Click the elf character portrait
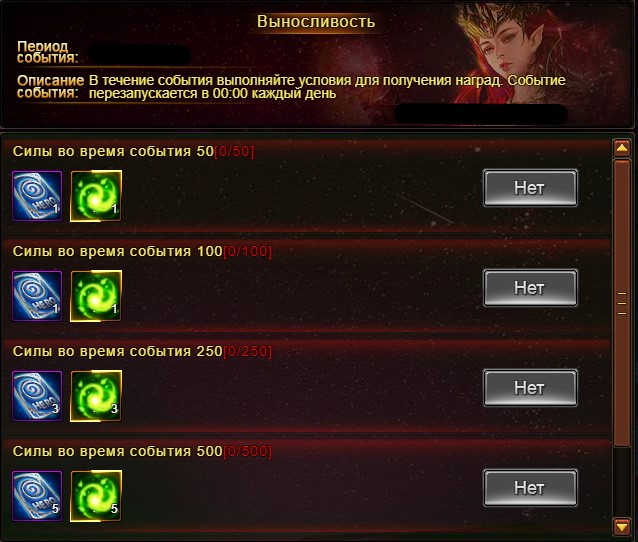Viewport: 638px width, 542px height. pos(507,55)
